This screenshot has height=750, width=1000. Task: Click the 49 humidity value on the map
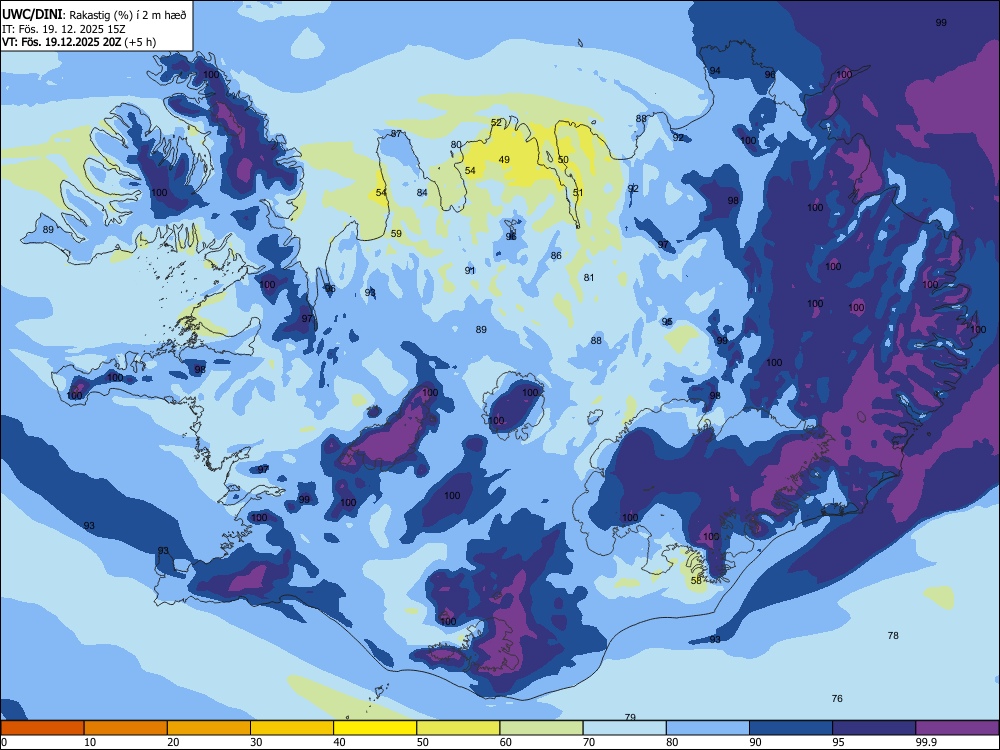coord(504,159)
